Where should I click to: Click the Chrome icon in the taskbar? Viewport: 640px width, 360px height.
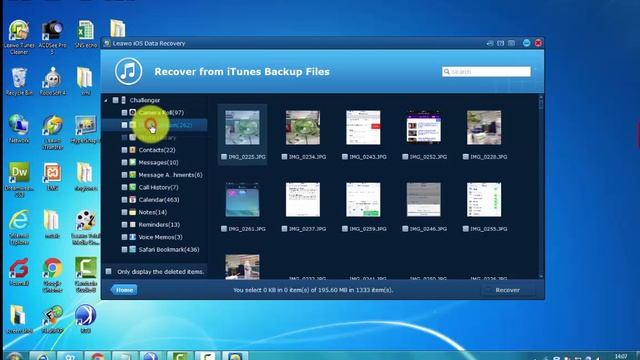pos(97,356)
